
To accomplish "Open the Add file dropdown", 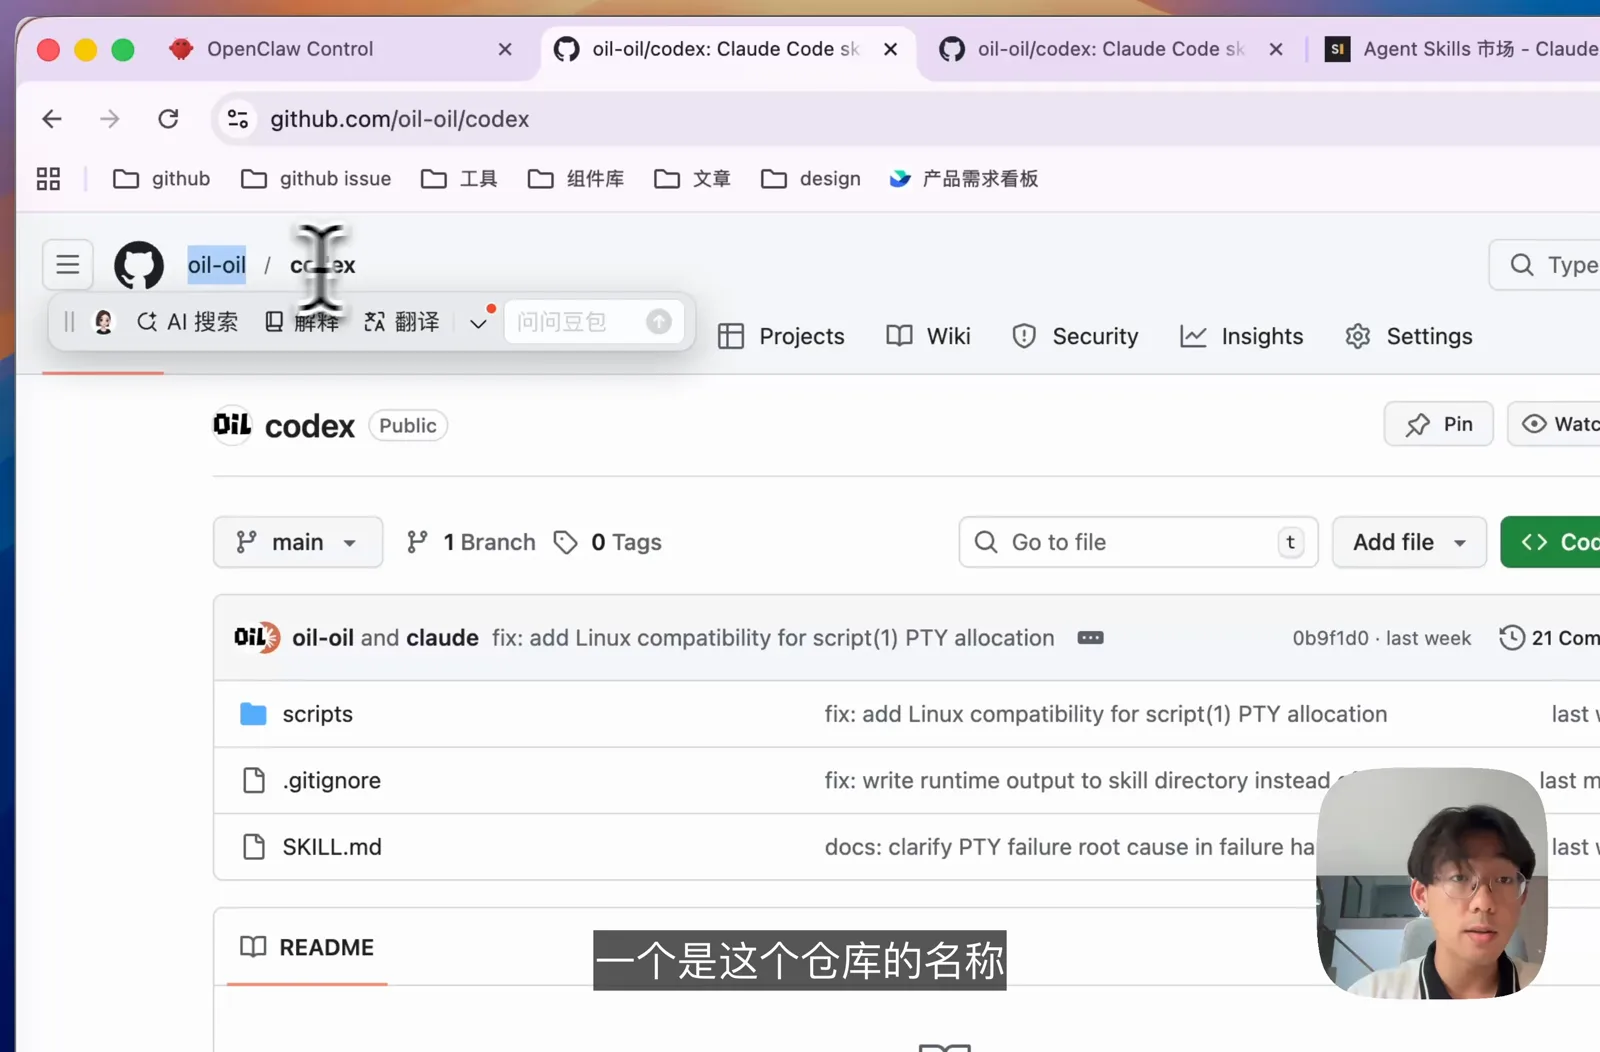I will click(x=1409, y=543).
